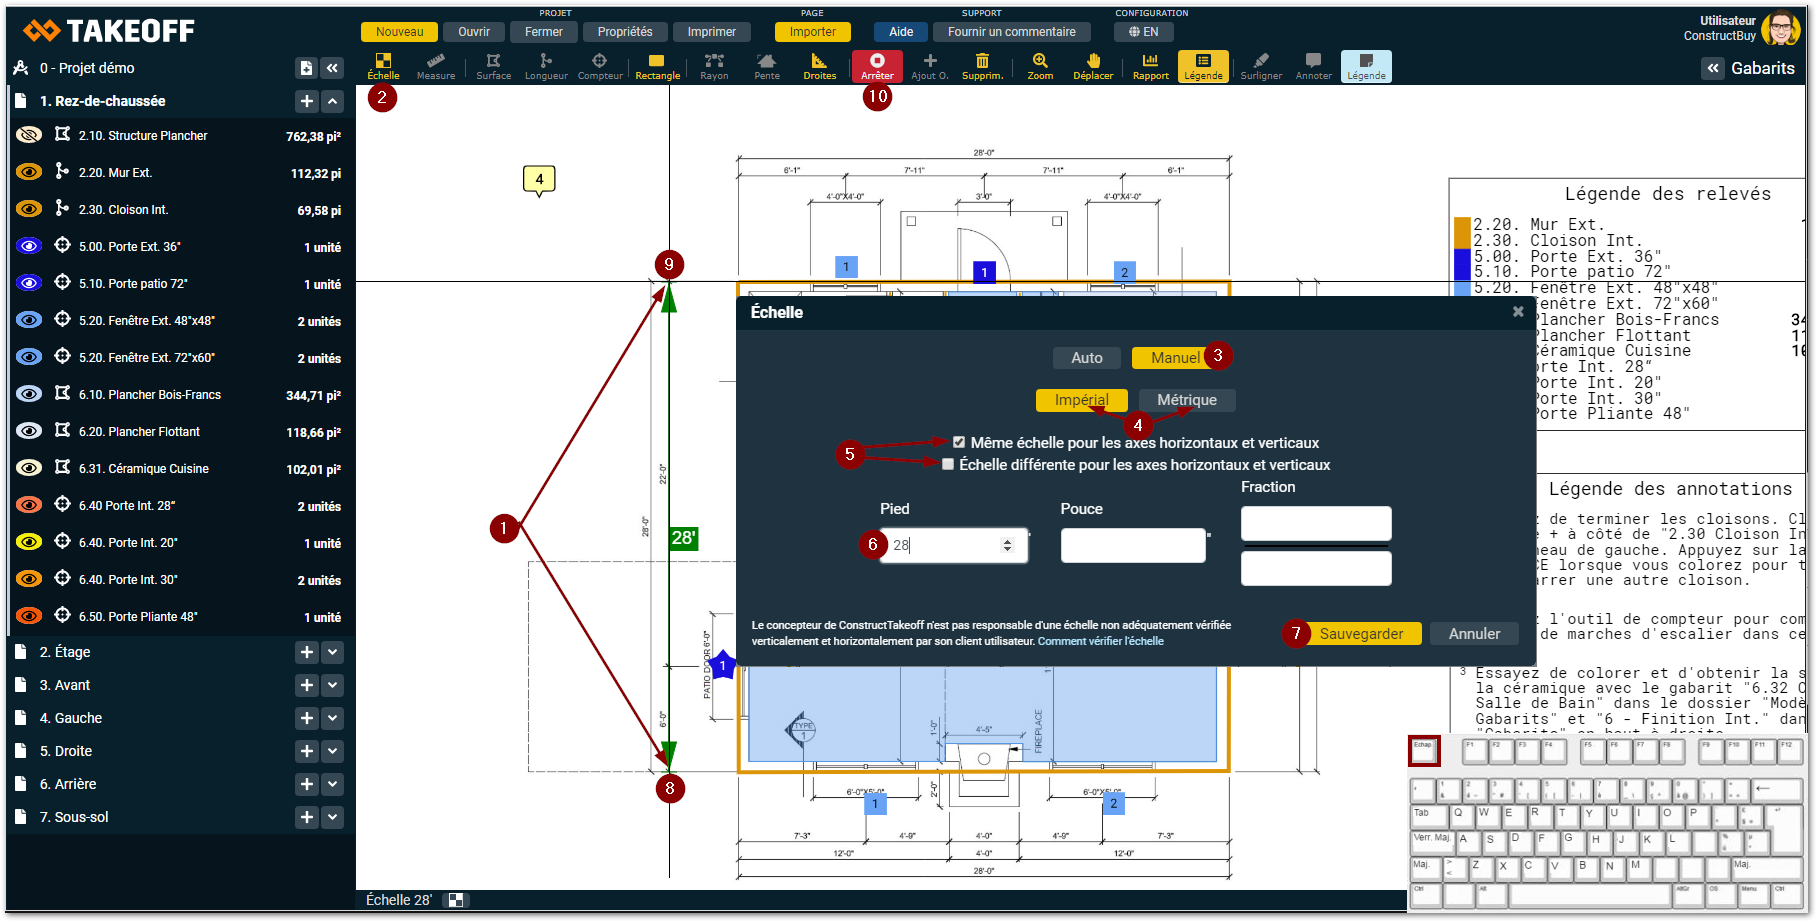Select the Déplacer hand tool

click(x=1093, y=66)
